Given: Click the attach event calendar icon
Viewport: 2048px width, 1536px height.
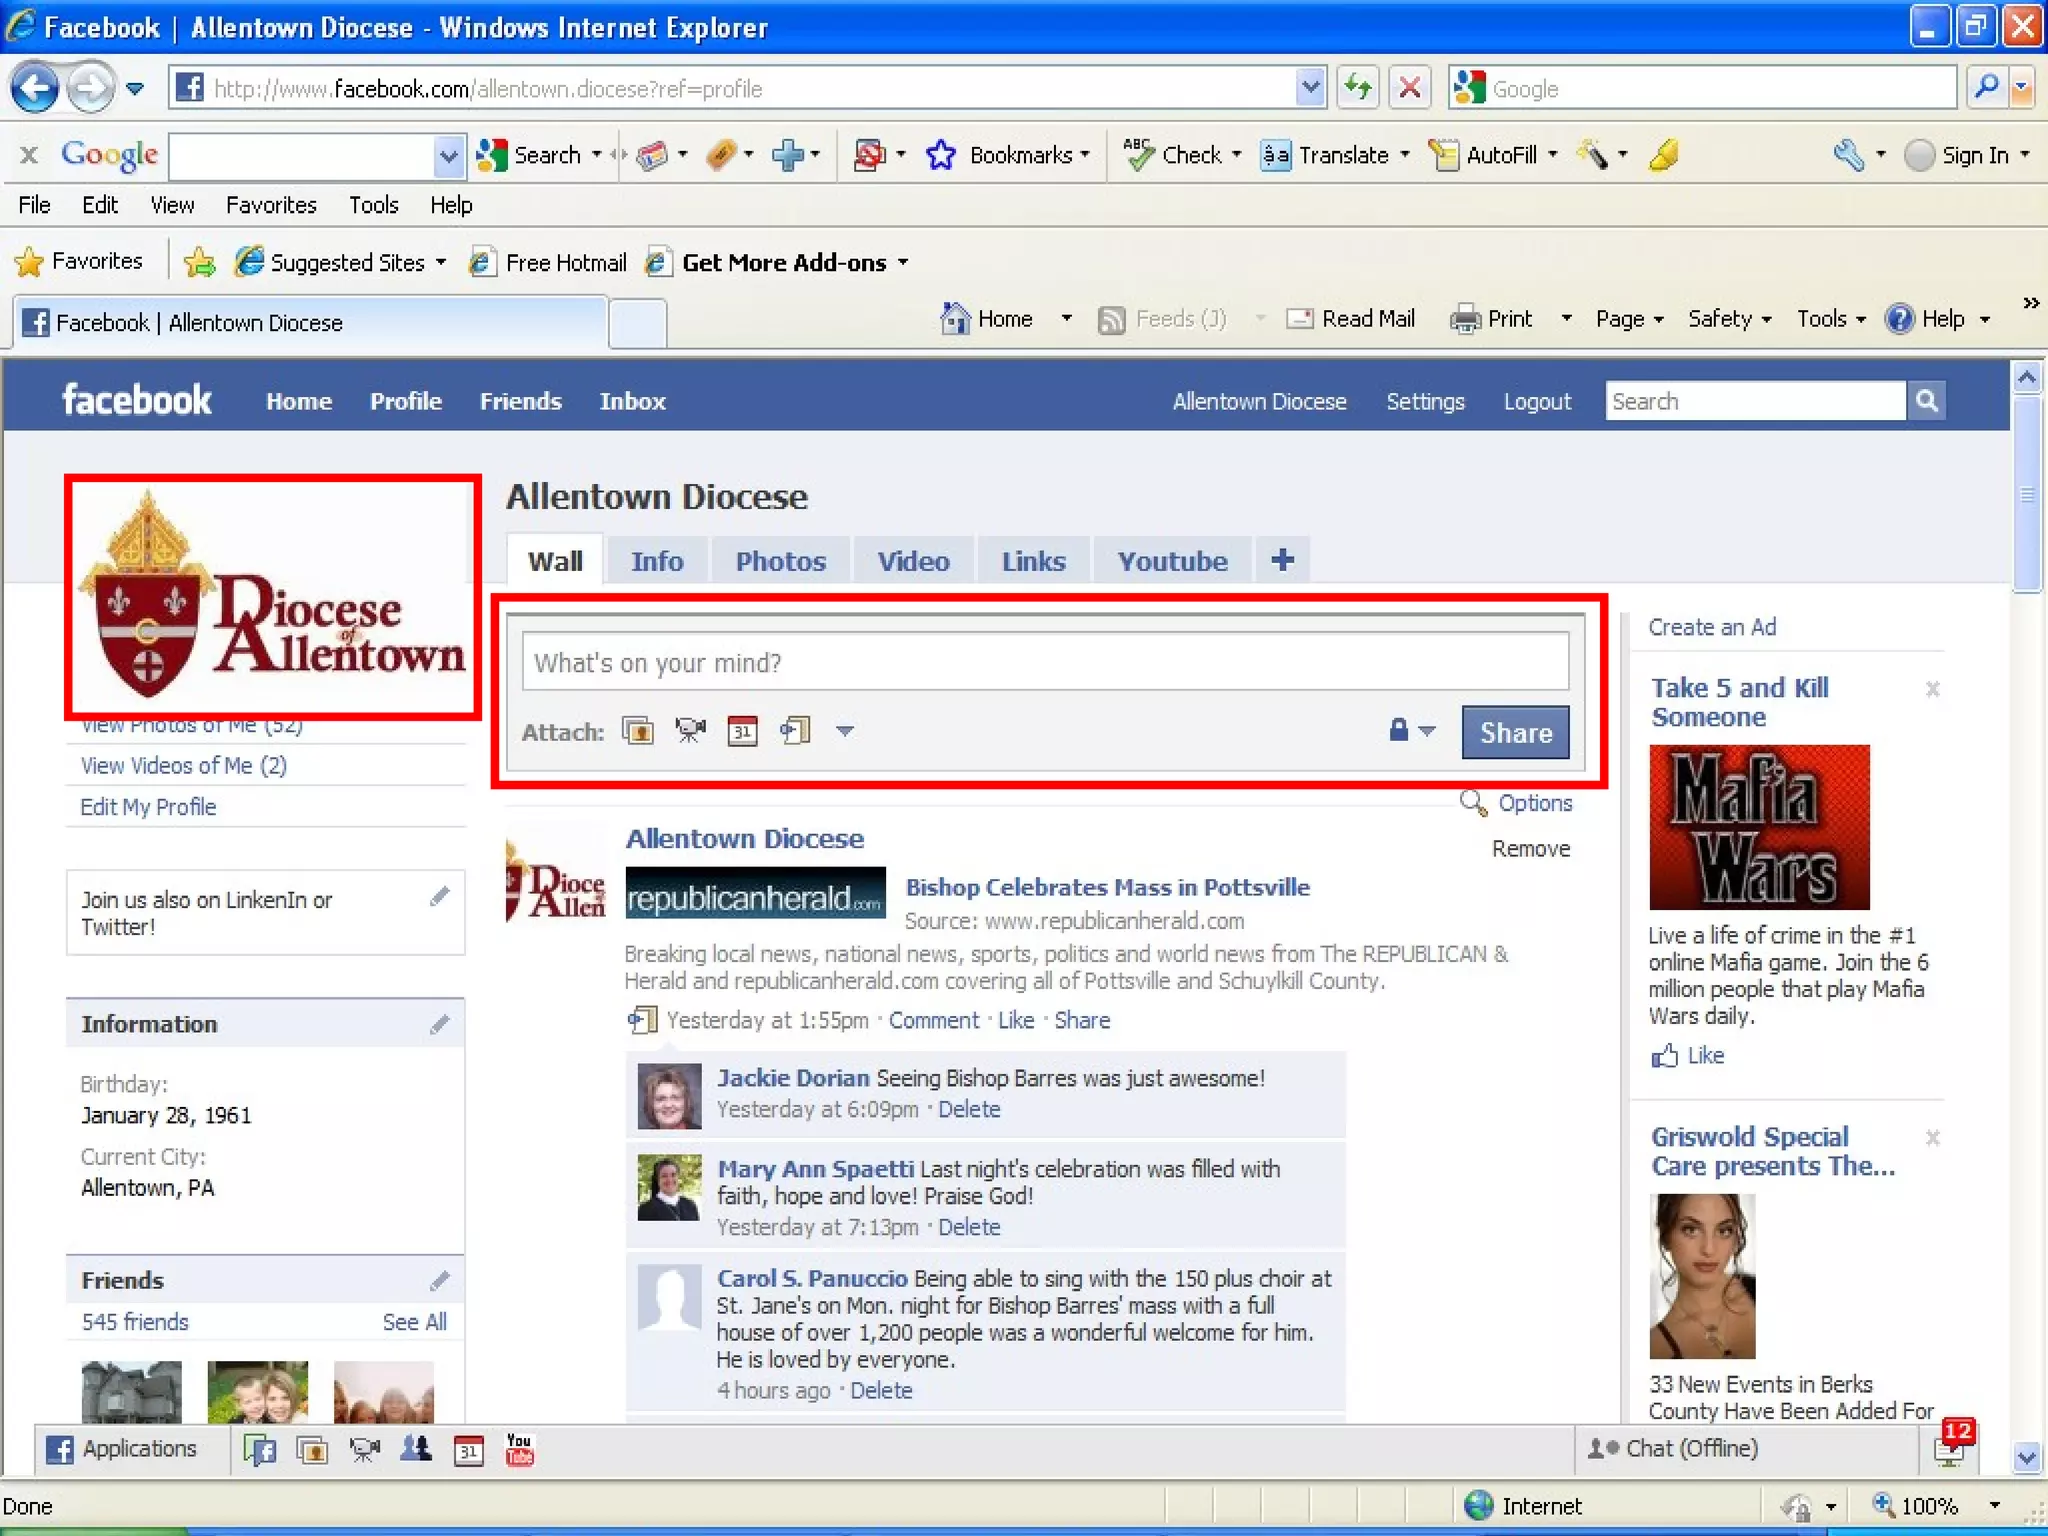Looking at the screenshot, I should point(742,731).
